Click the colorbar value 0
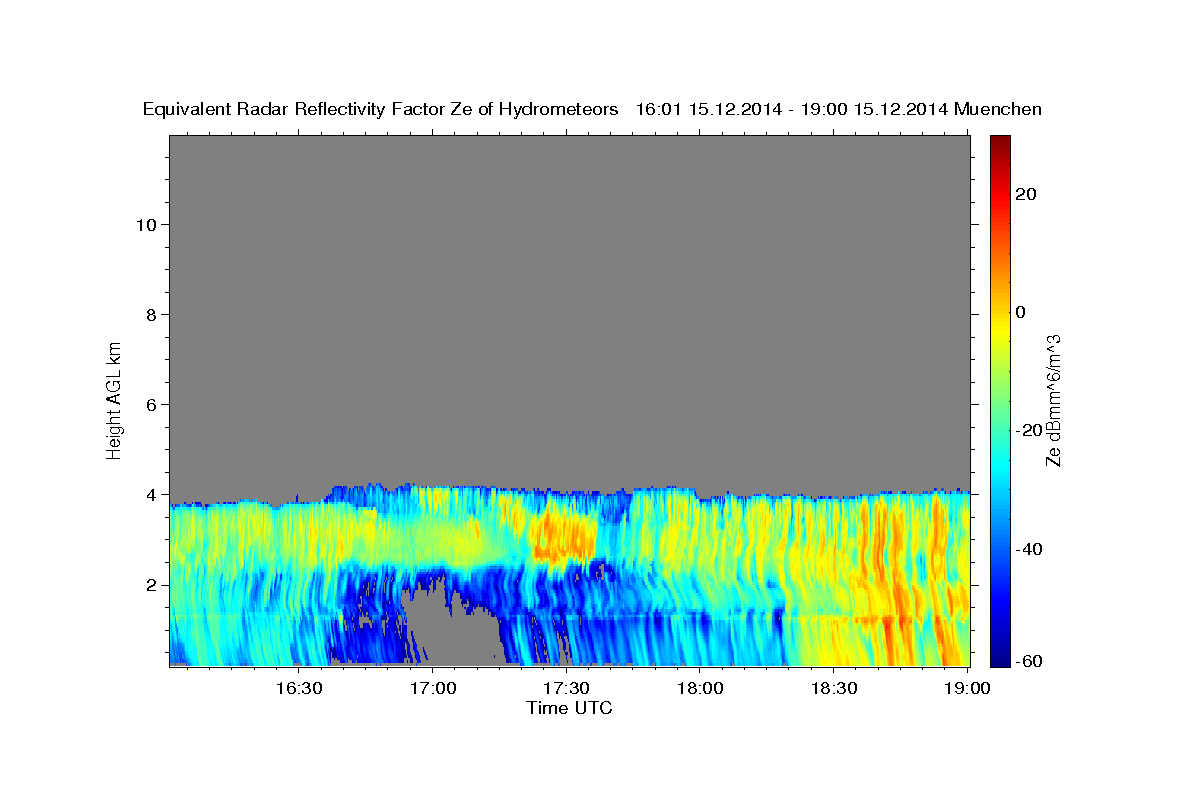Viewport: 1200px width, 800px height. coord(1020,312)
